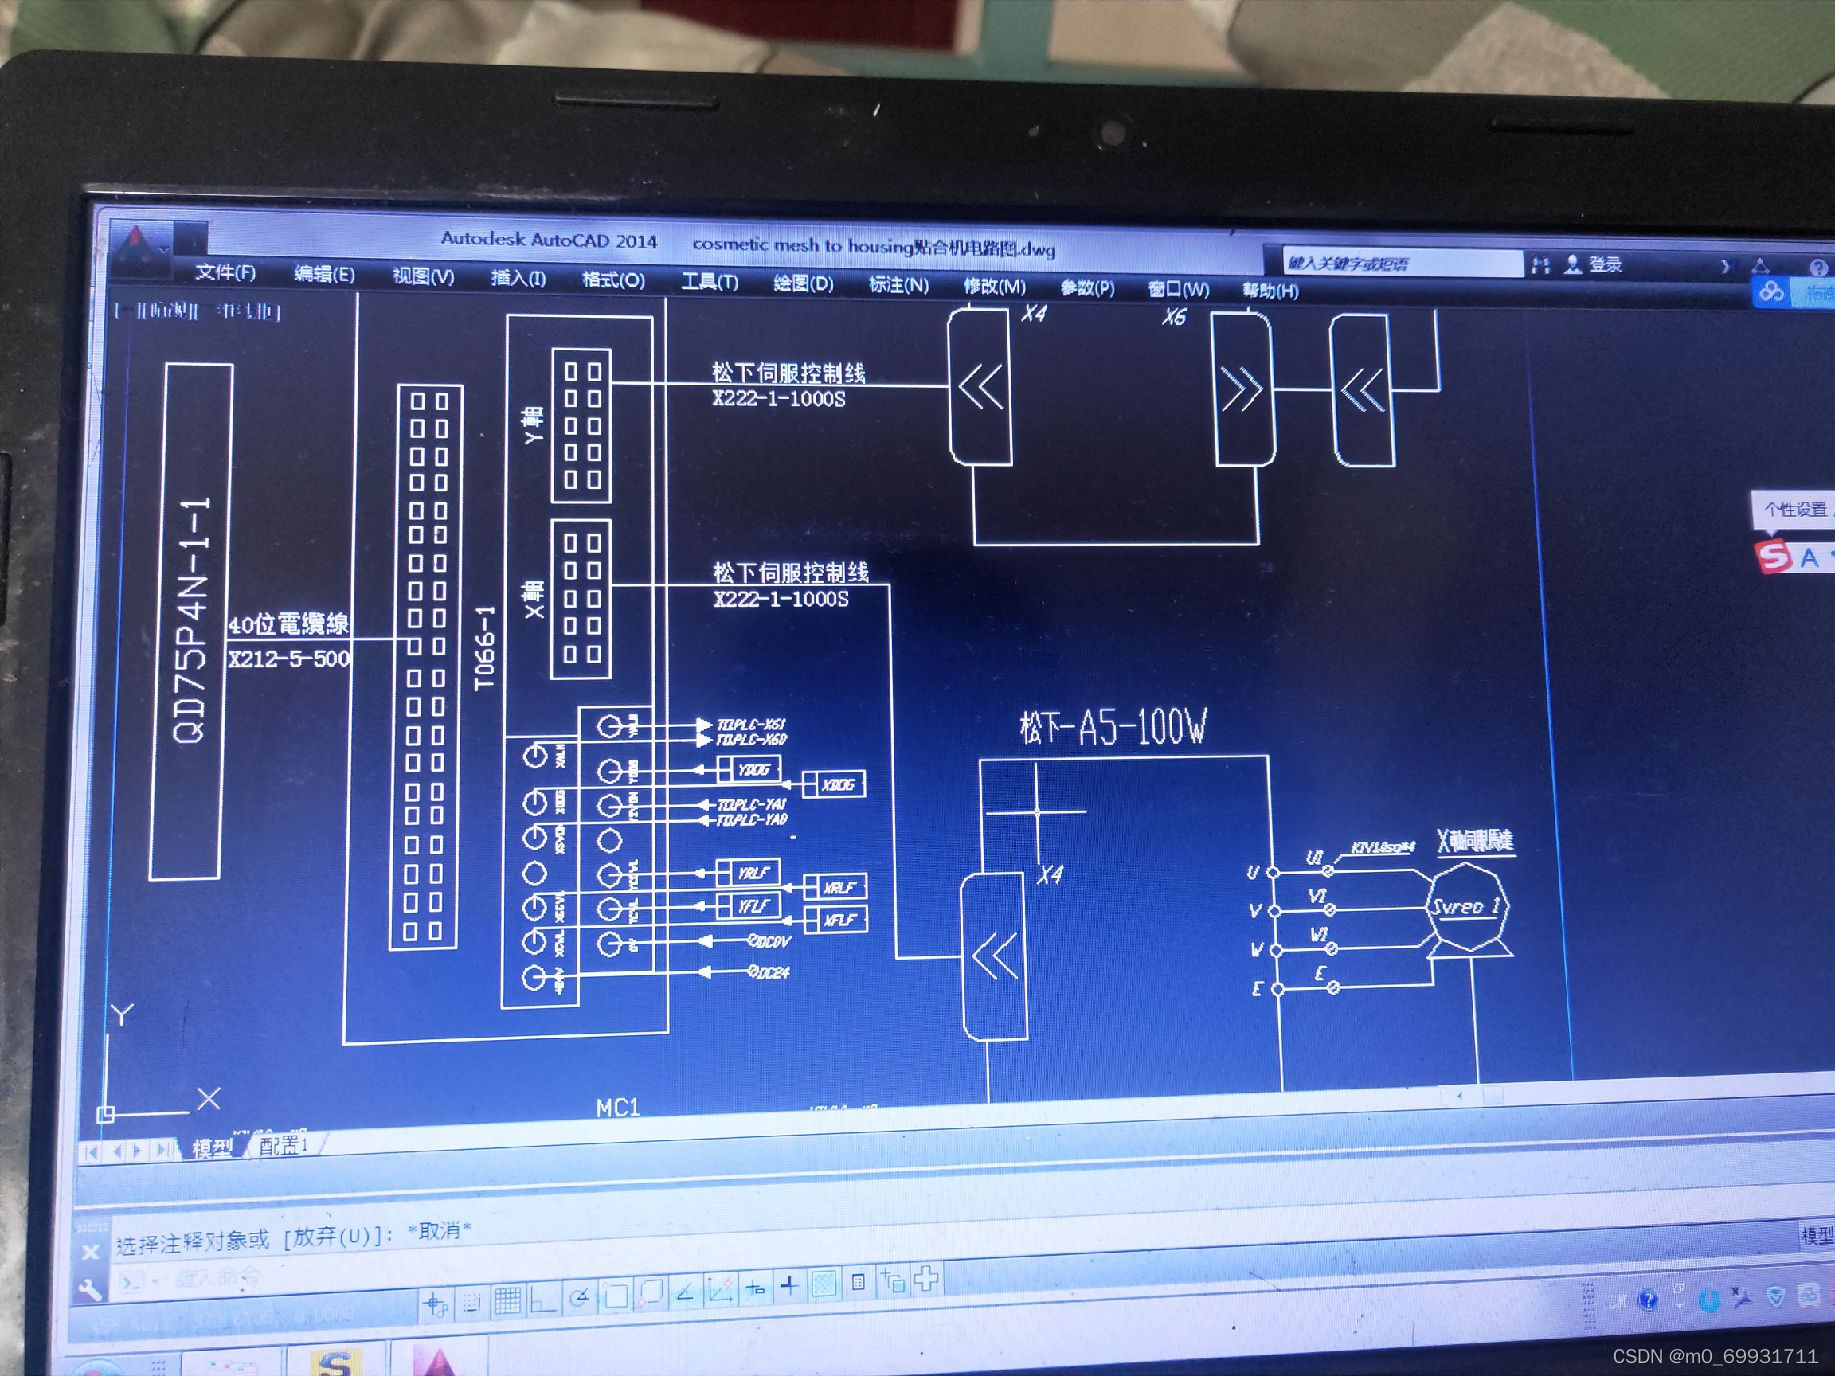Toggle Grid Display in status bar

point(507,1301)
